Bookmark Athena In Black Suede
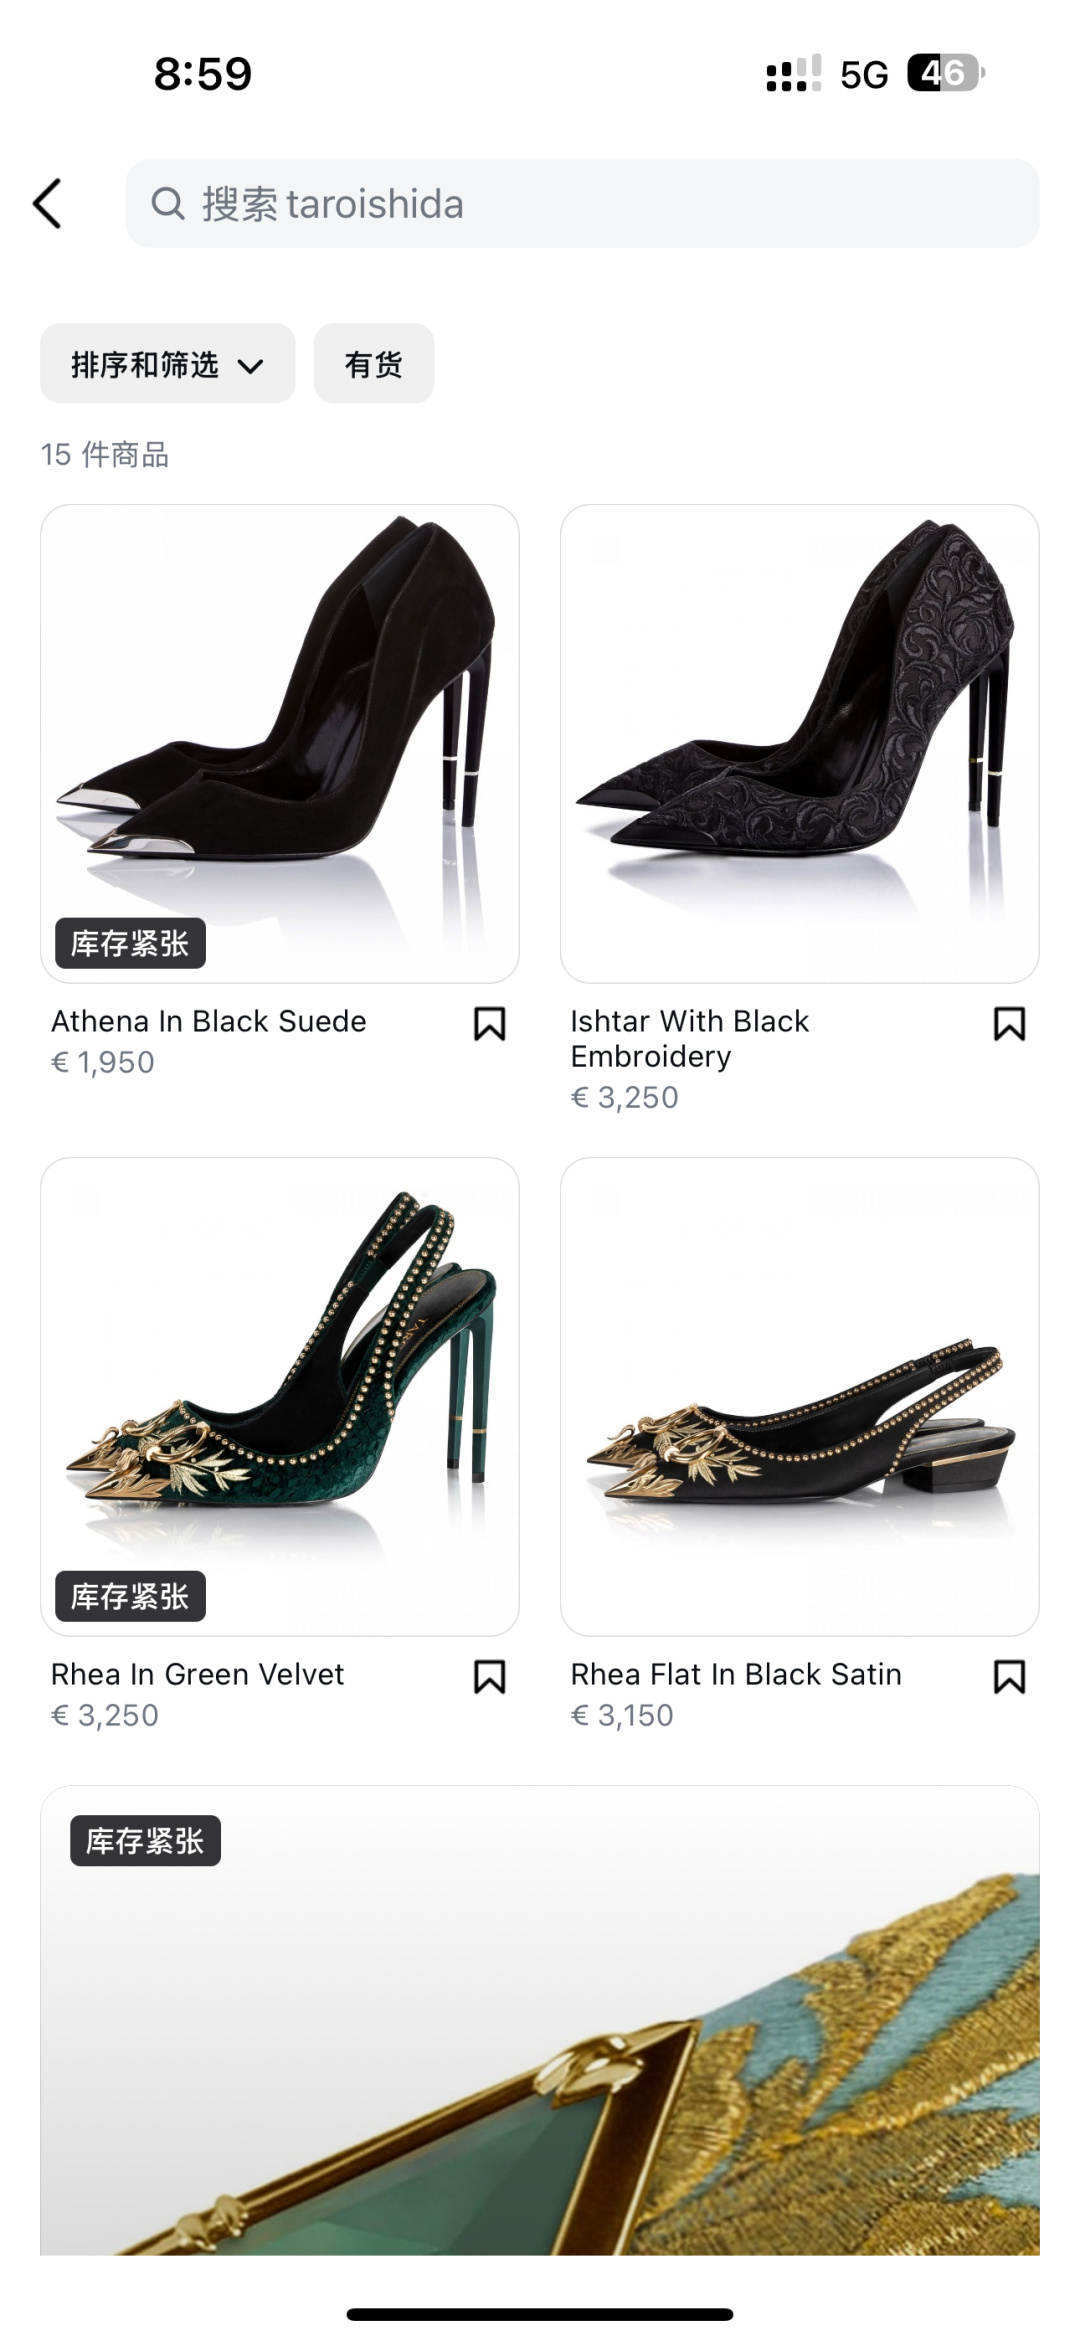The width and height of the screenshot is (1080, 2341). (x=489, y=1024)
